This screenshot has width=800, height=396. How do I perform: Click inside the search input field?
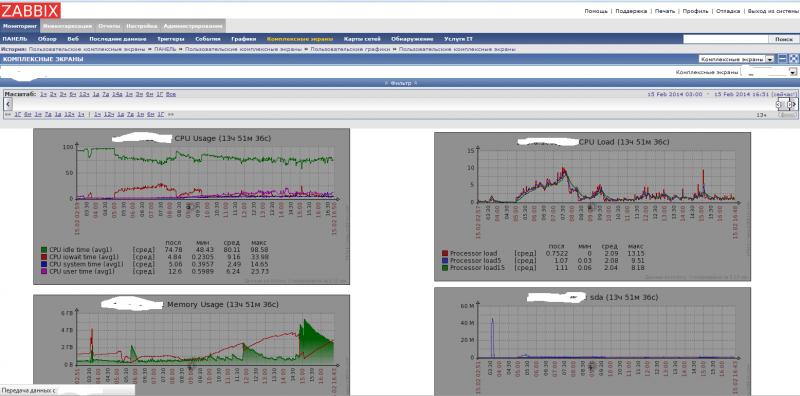726,39
